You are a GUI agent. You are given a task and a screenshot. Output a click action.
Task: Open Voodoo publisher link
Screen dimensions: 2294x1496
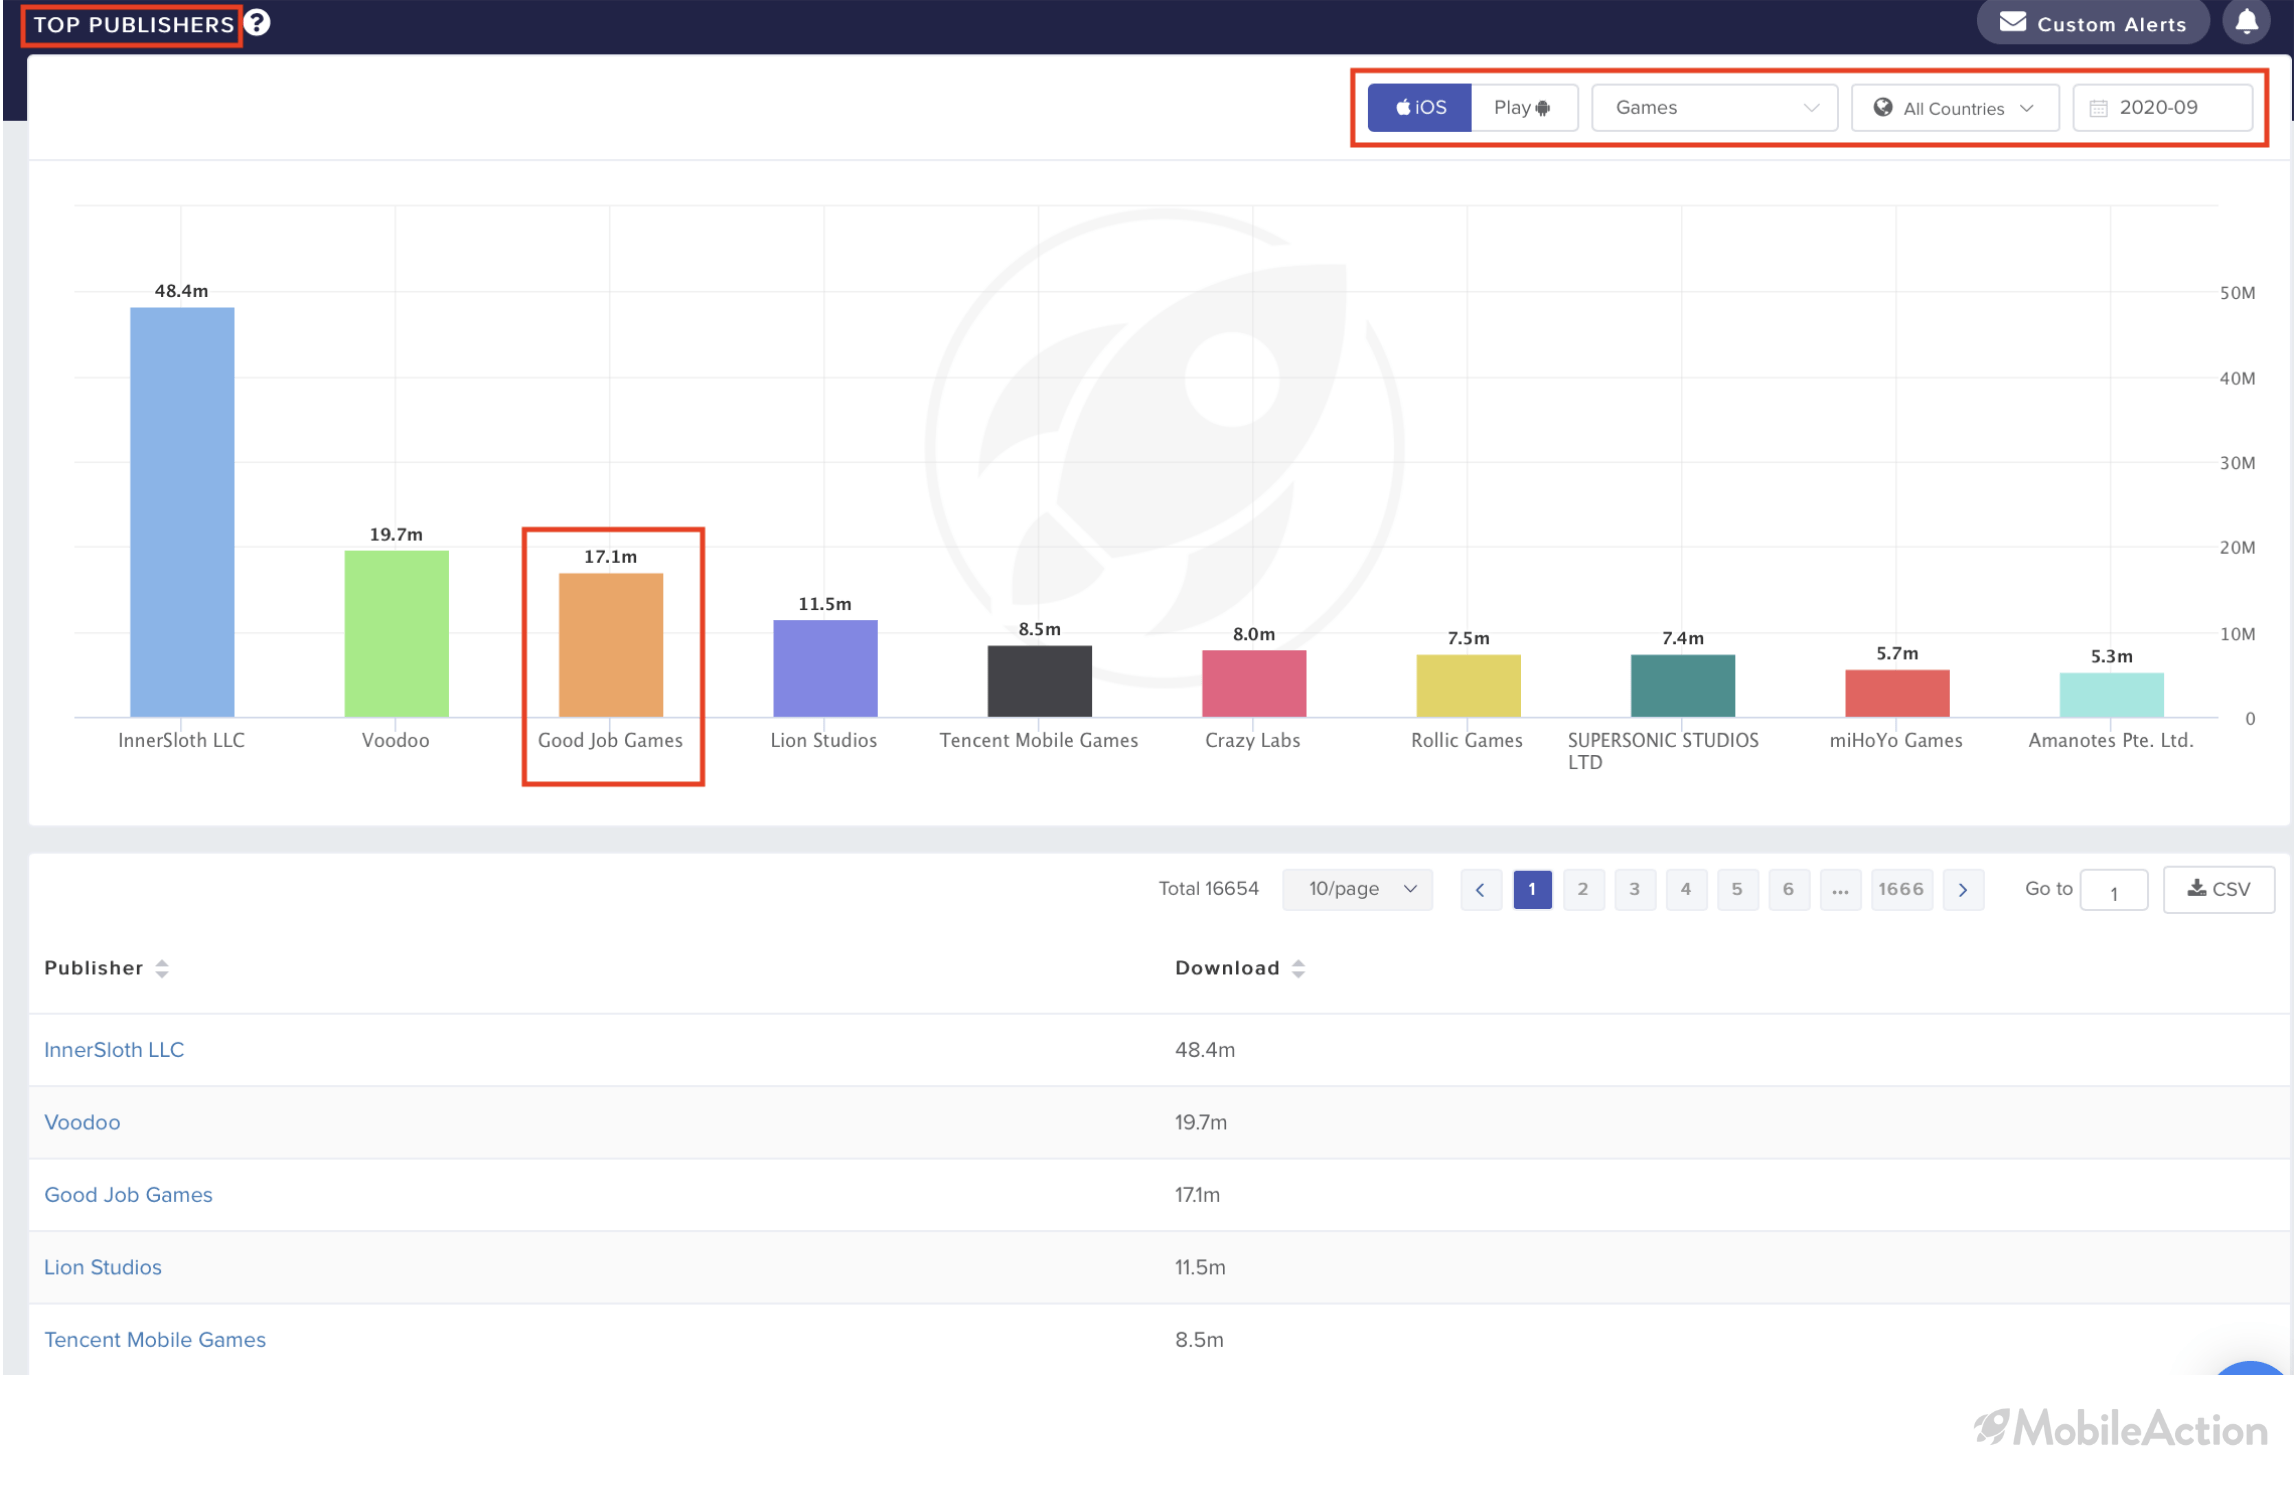(x=82, y=1122)
